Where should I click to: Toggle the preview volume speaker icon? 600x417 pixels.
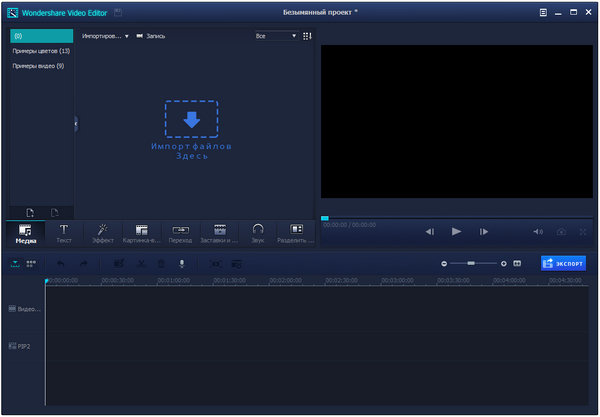coord(537,231)
